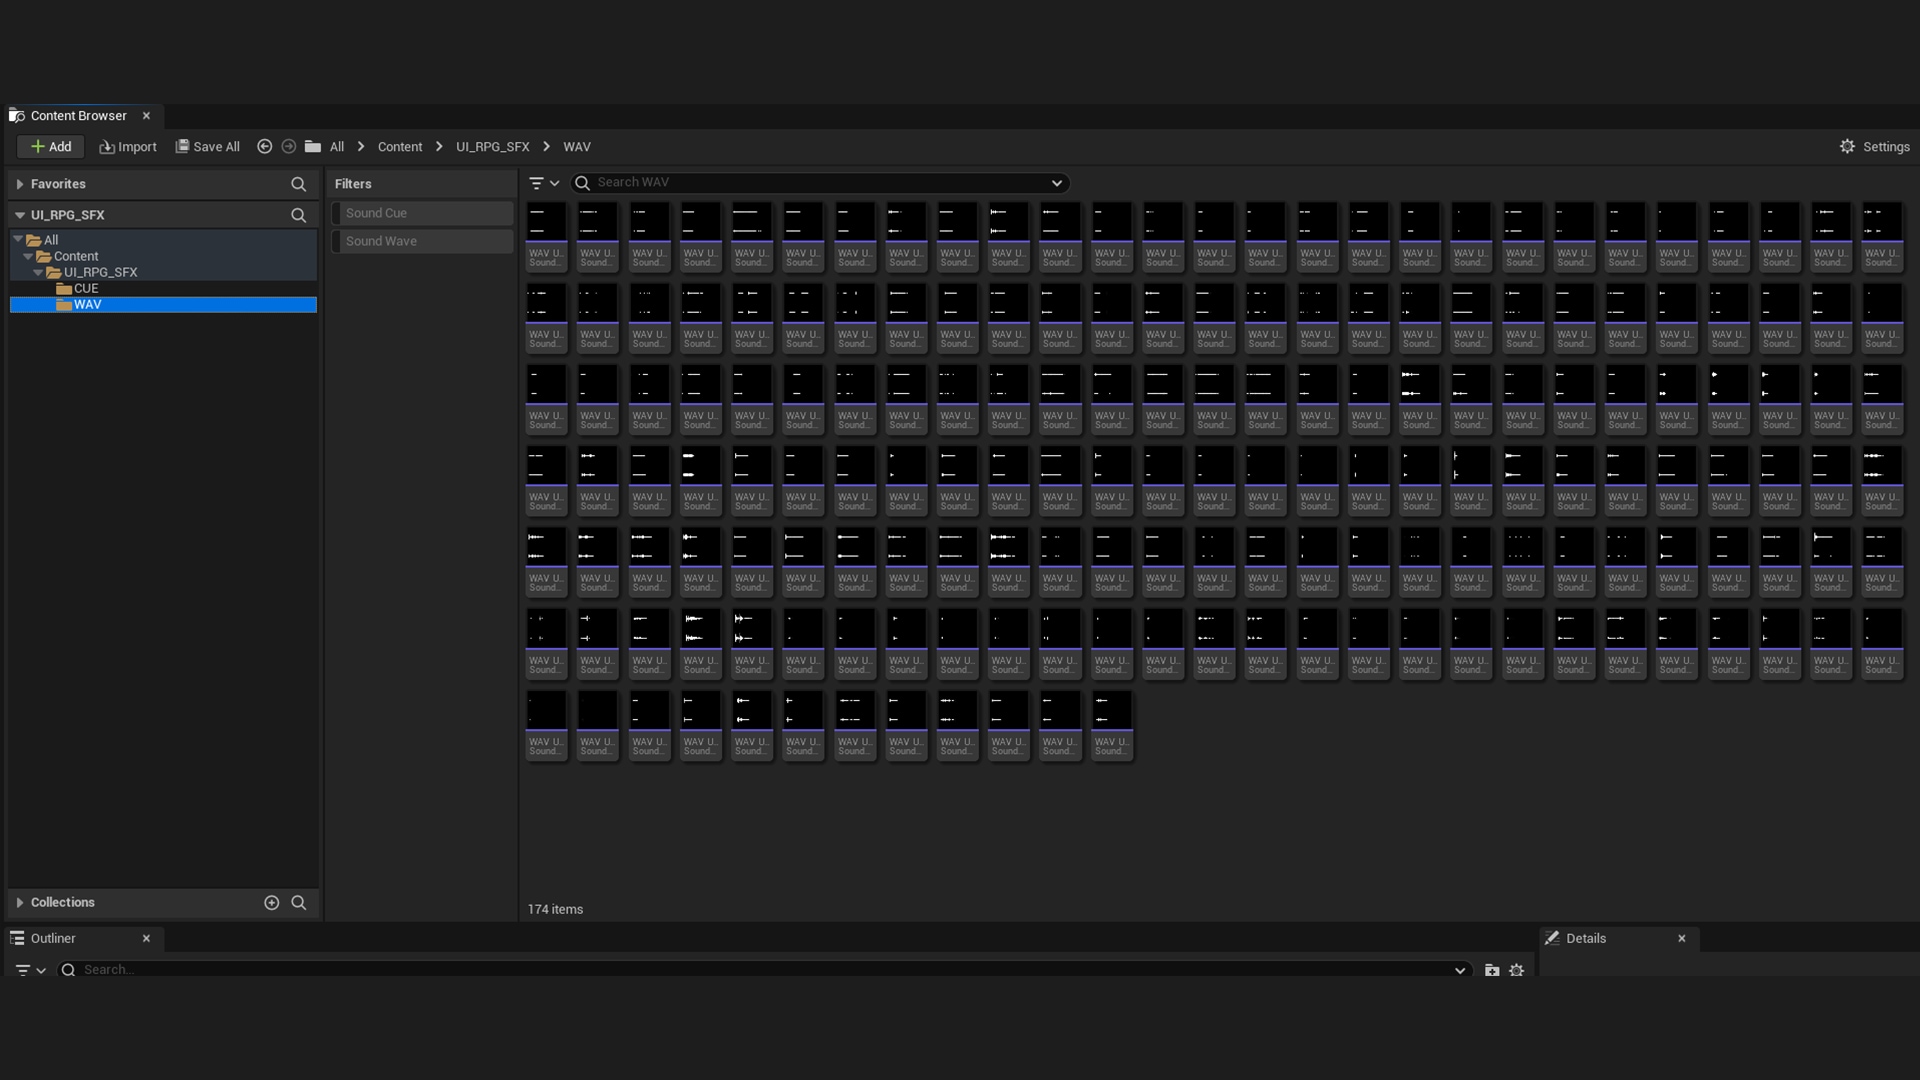Open UI_RPG_SFX folder via breadcrumb

[x=493, y=146]
